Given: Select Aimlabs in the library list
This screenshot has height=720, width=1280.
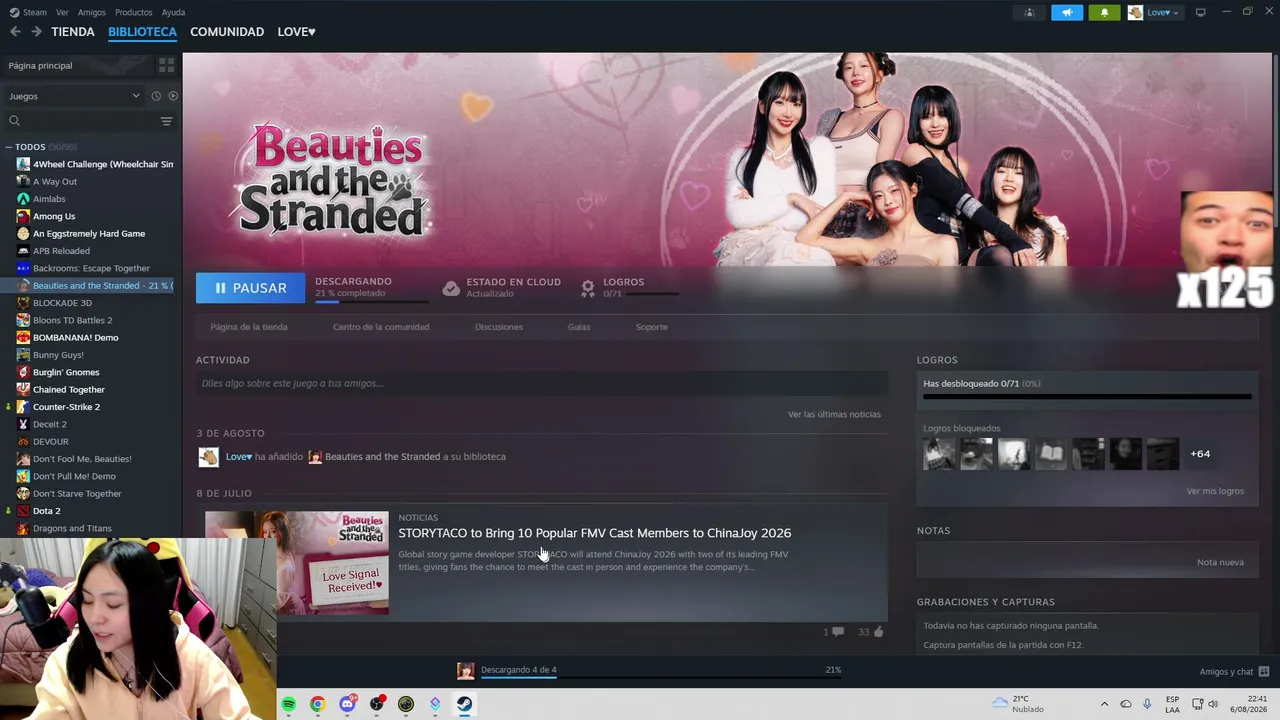Looking at the screenshot, I should [x=49, y=199].
